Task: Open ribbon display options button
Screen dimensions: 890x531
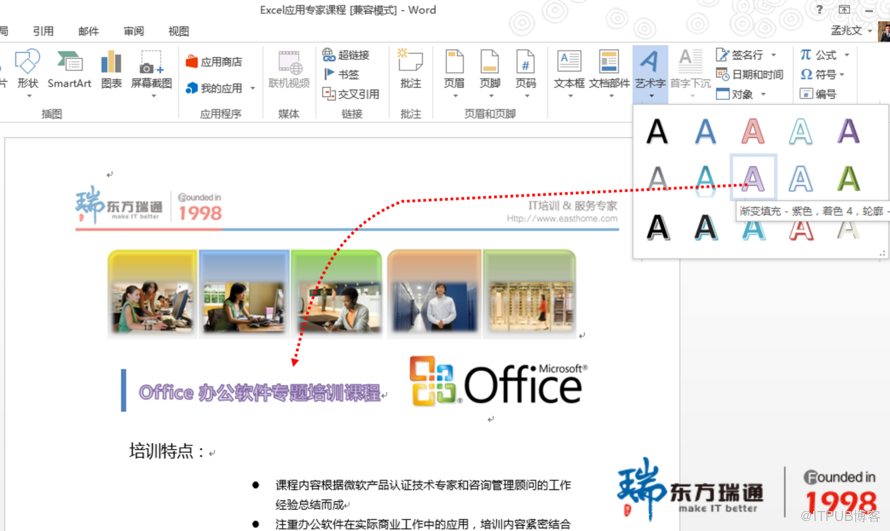Action: click(x=845, y=10)
